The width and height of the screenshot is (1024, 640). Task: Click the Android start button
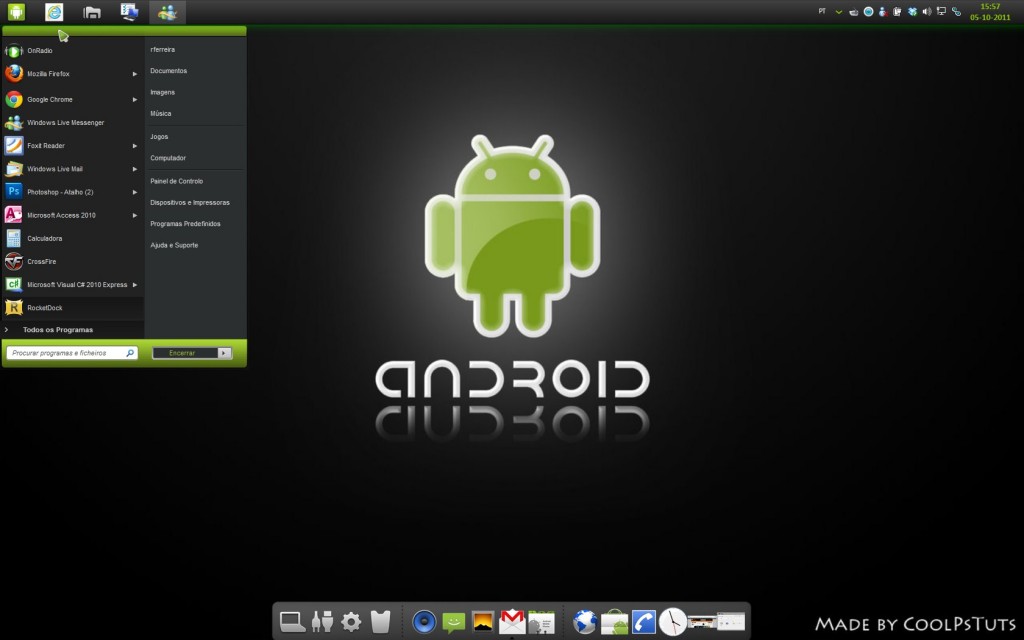click(16, 12)
